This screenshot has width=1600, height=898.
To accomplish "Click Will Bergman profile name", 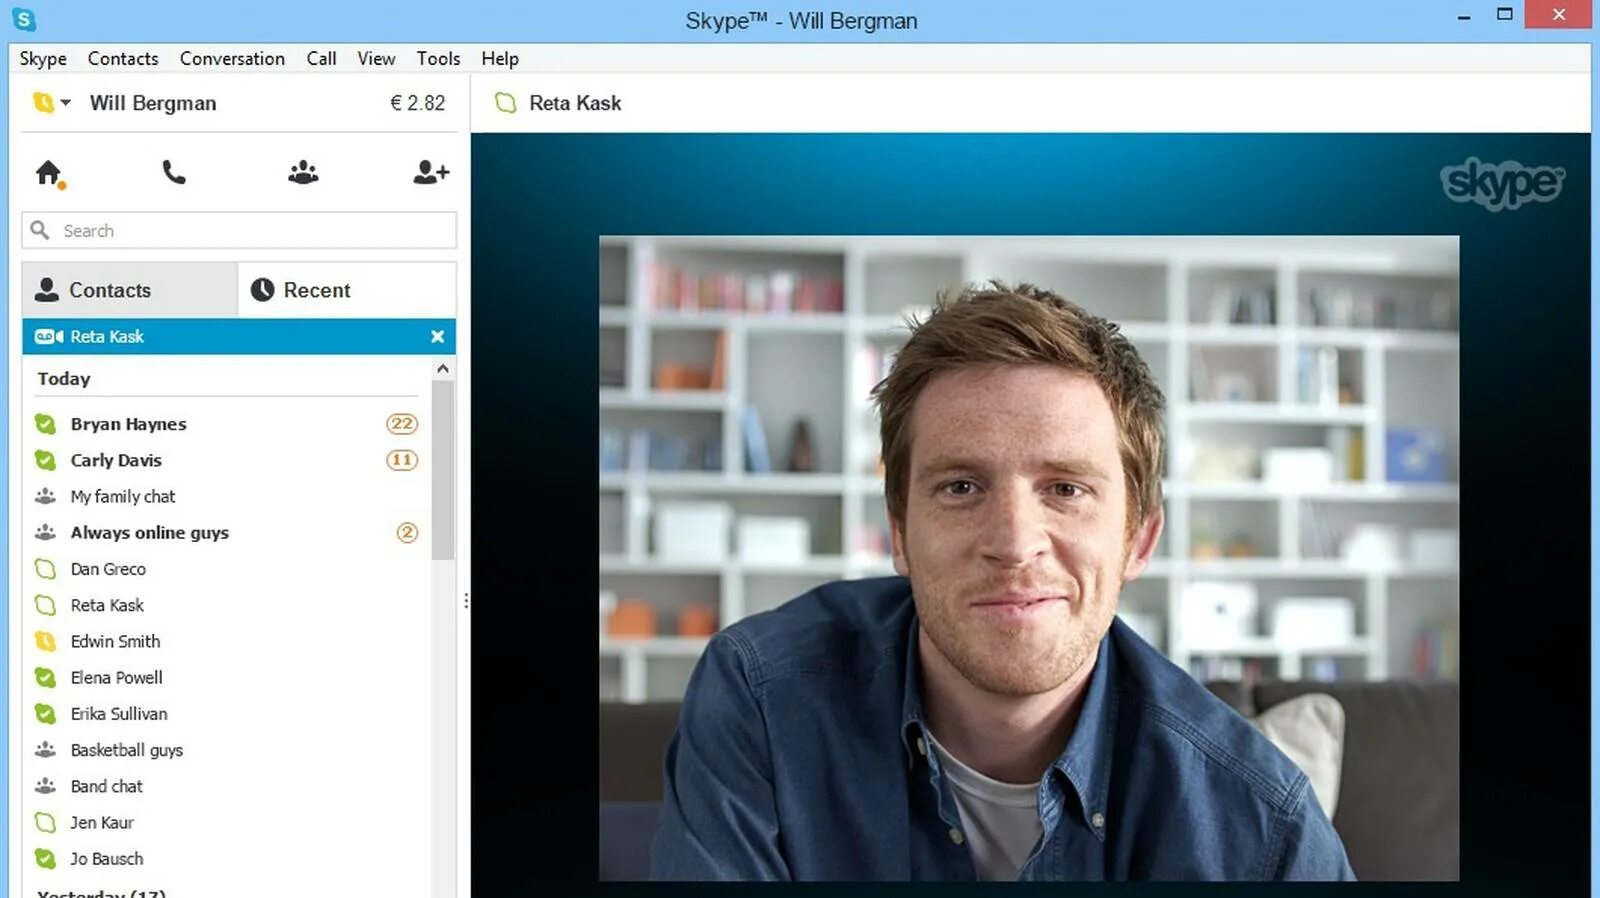I will 153,103.
